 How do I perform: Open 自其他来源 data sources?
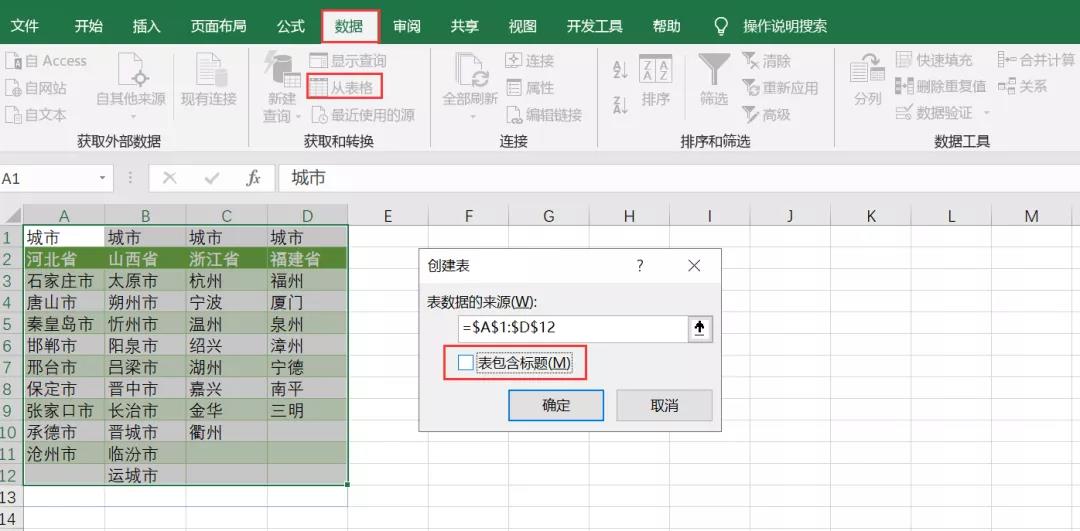pyautogui.click(x=131, y=86)
